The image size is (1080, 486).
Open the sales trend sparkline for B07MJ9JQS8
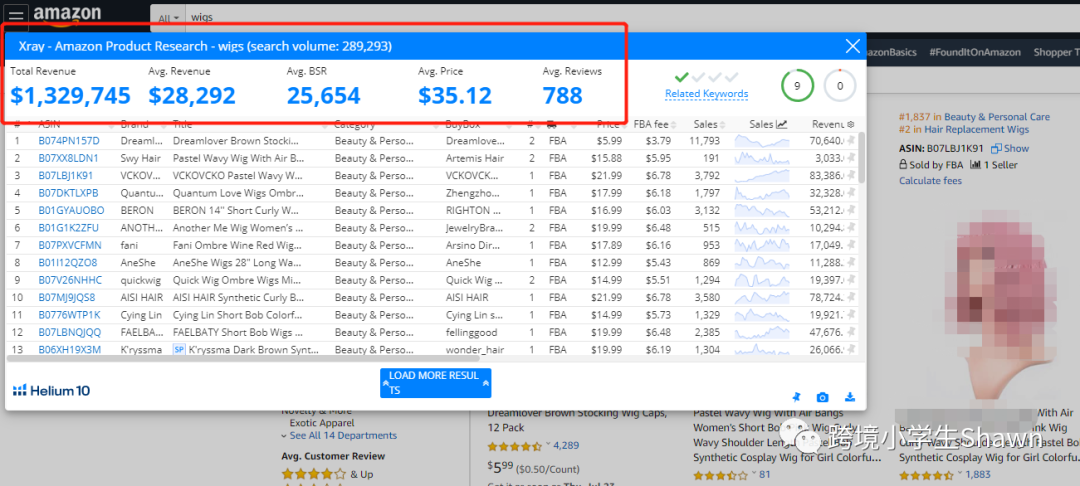pos(762,297)
